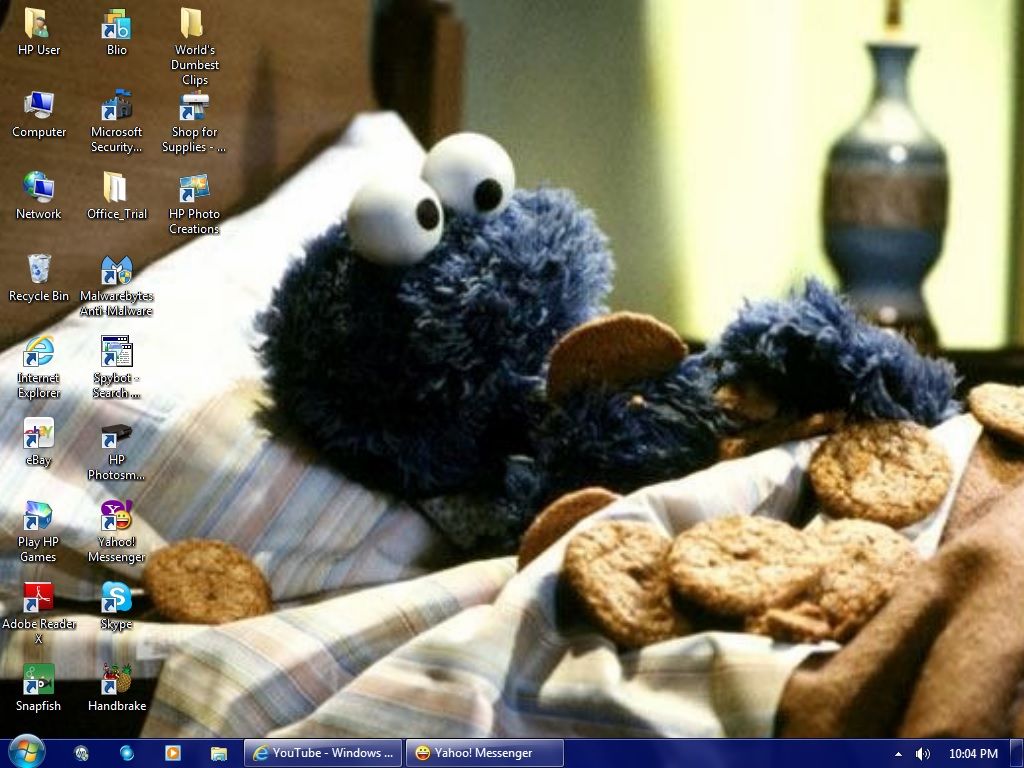Open the Computer desktop icon
This screenshot has height=768, width=1024.
(39, 114)
